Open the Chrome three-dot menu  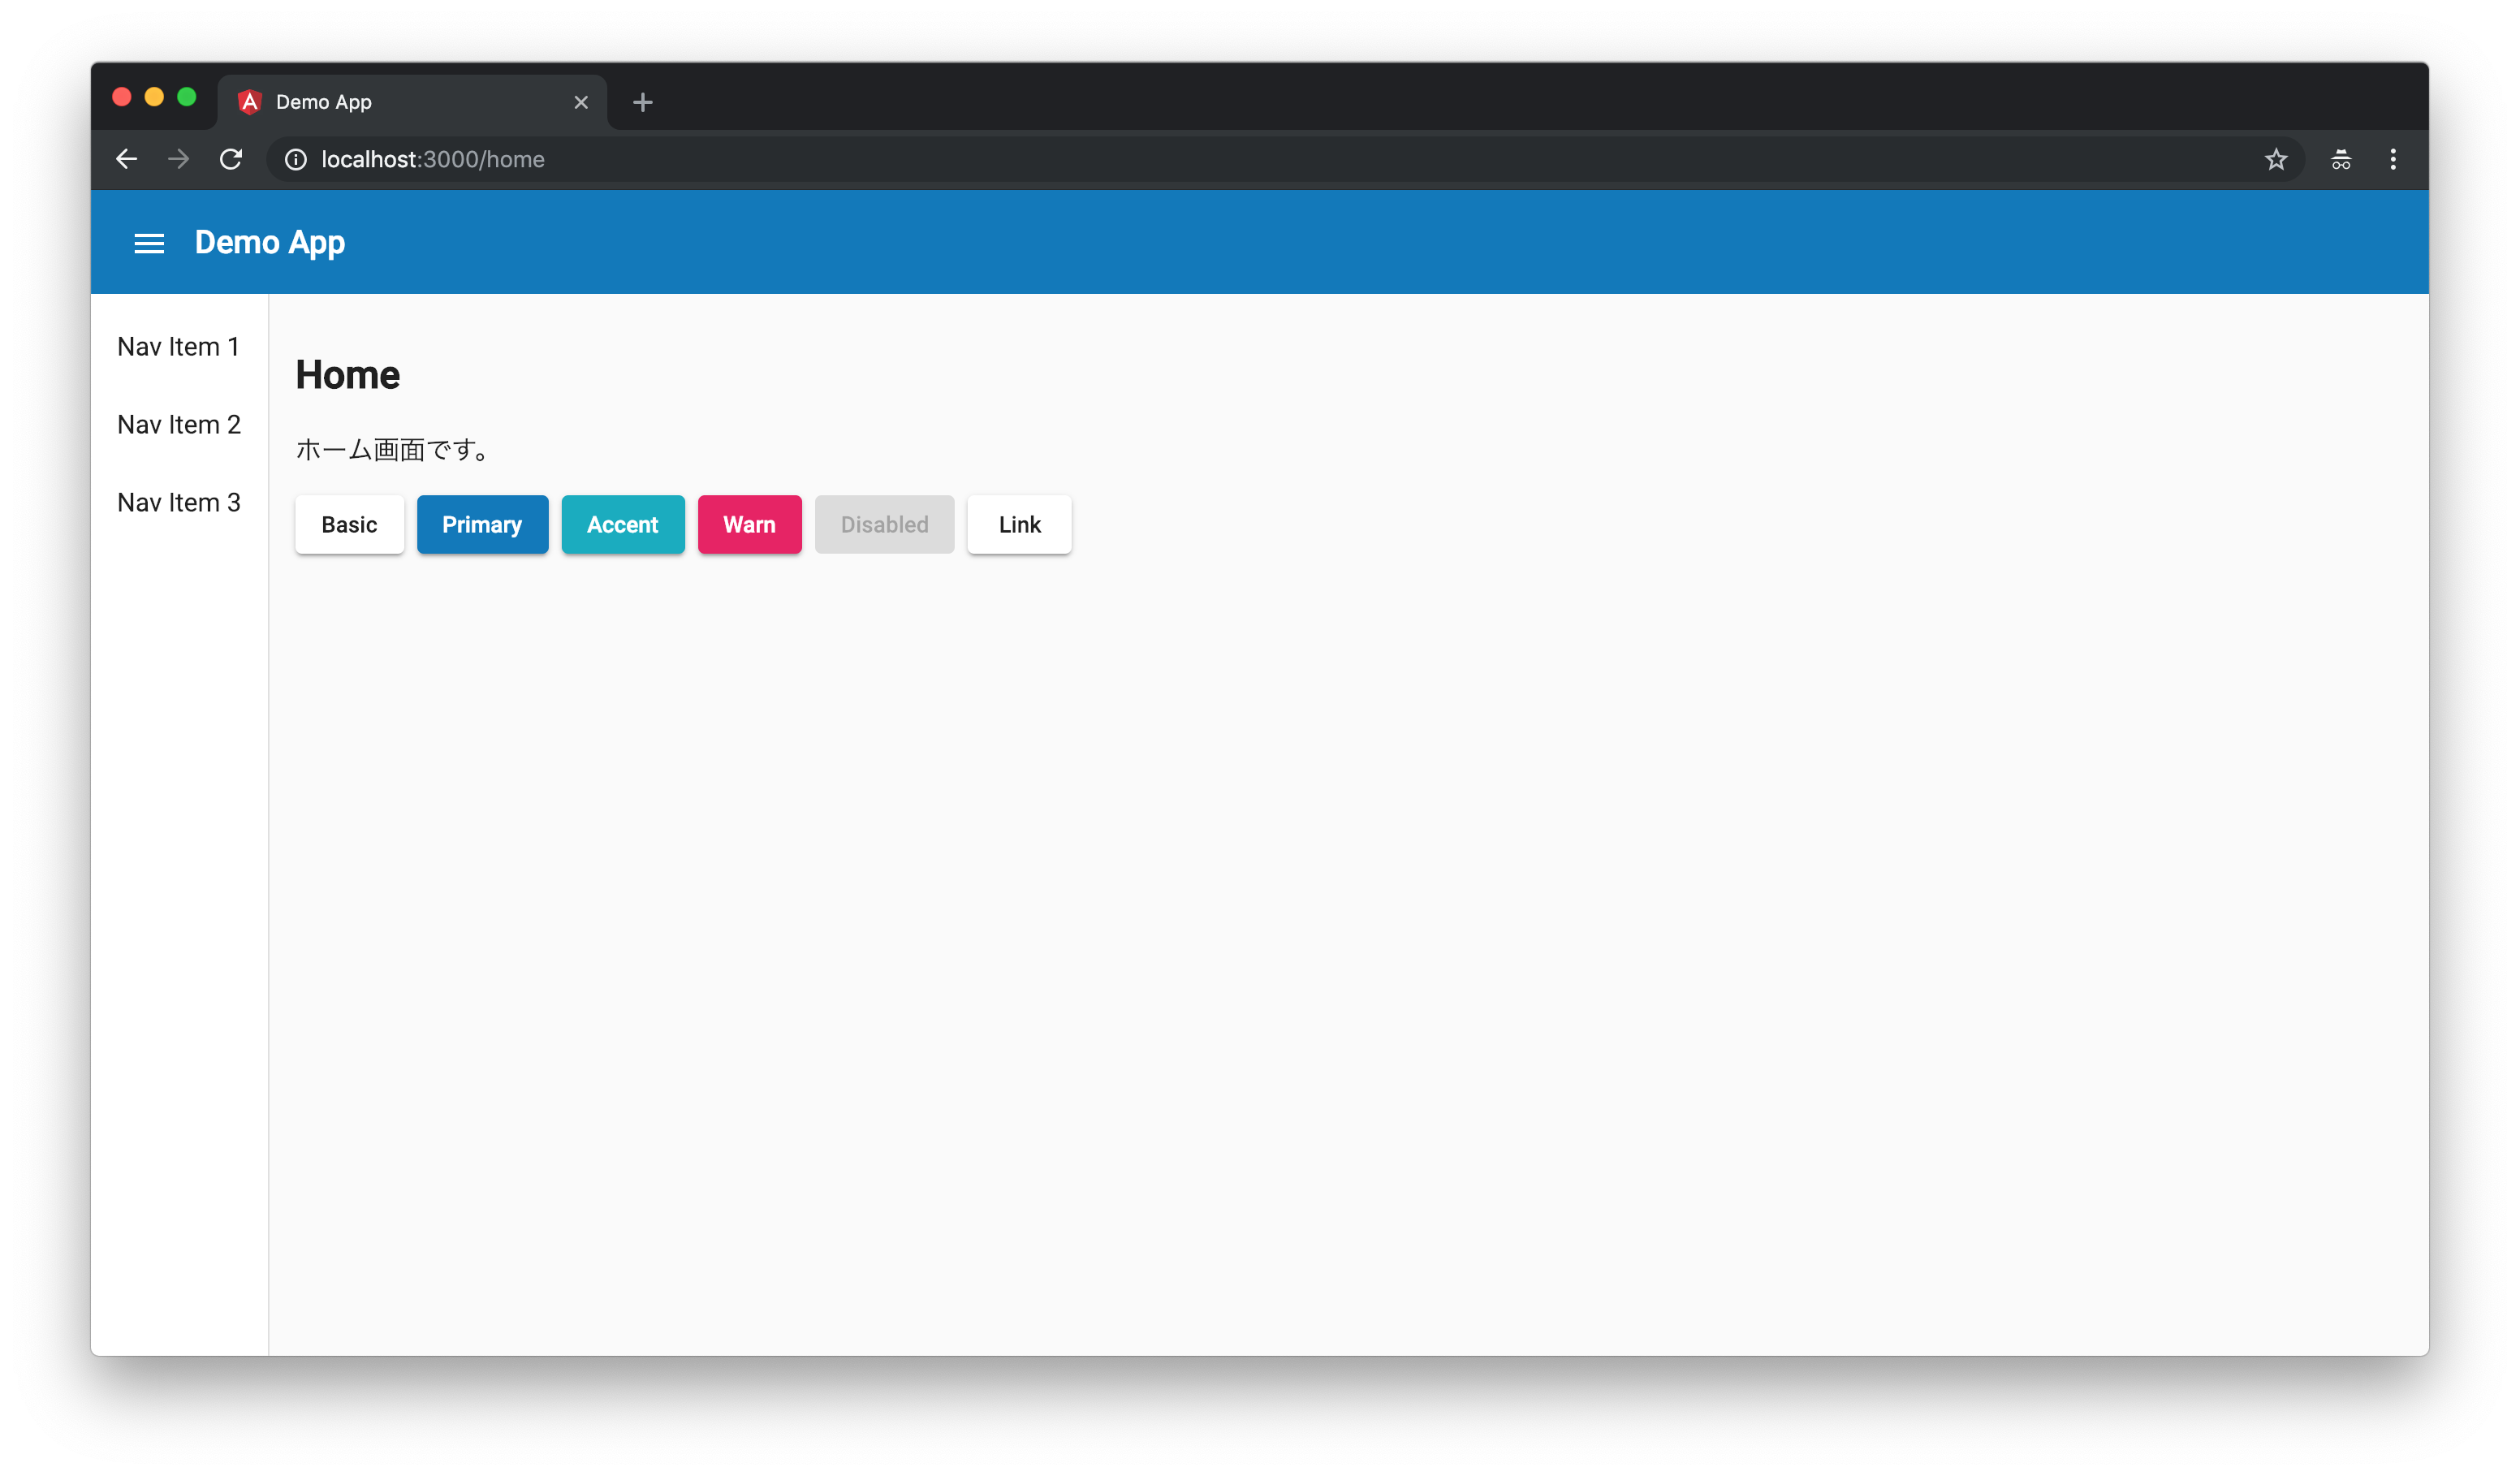(2393, 159)
